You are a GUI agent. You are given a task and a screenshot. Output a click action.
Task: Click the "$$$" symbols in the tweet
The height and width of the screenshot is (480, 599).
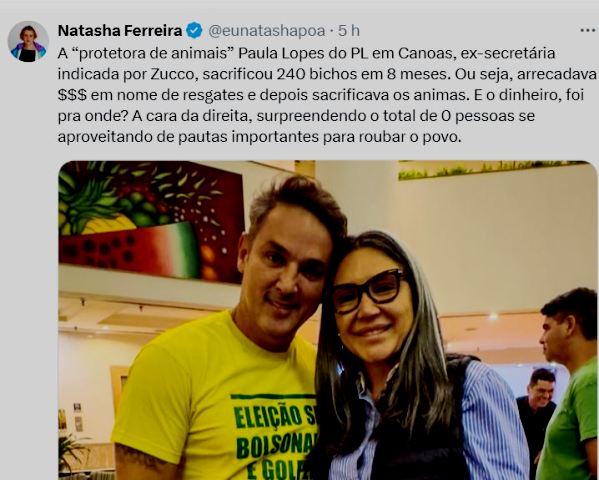coord(72,95)
